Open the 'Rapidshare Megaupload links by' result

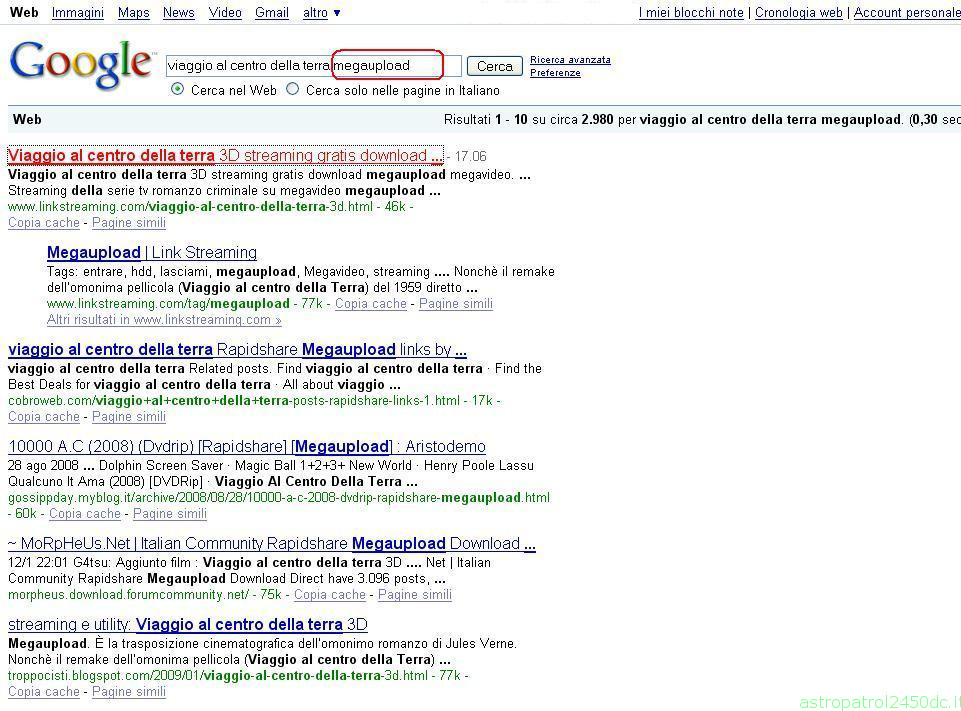pos(237,349)
